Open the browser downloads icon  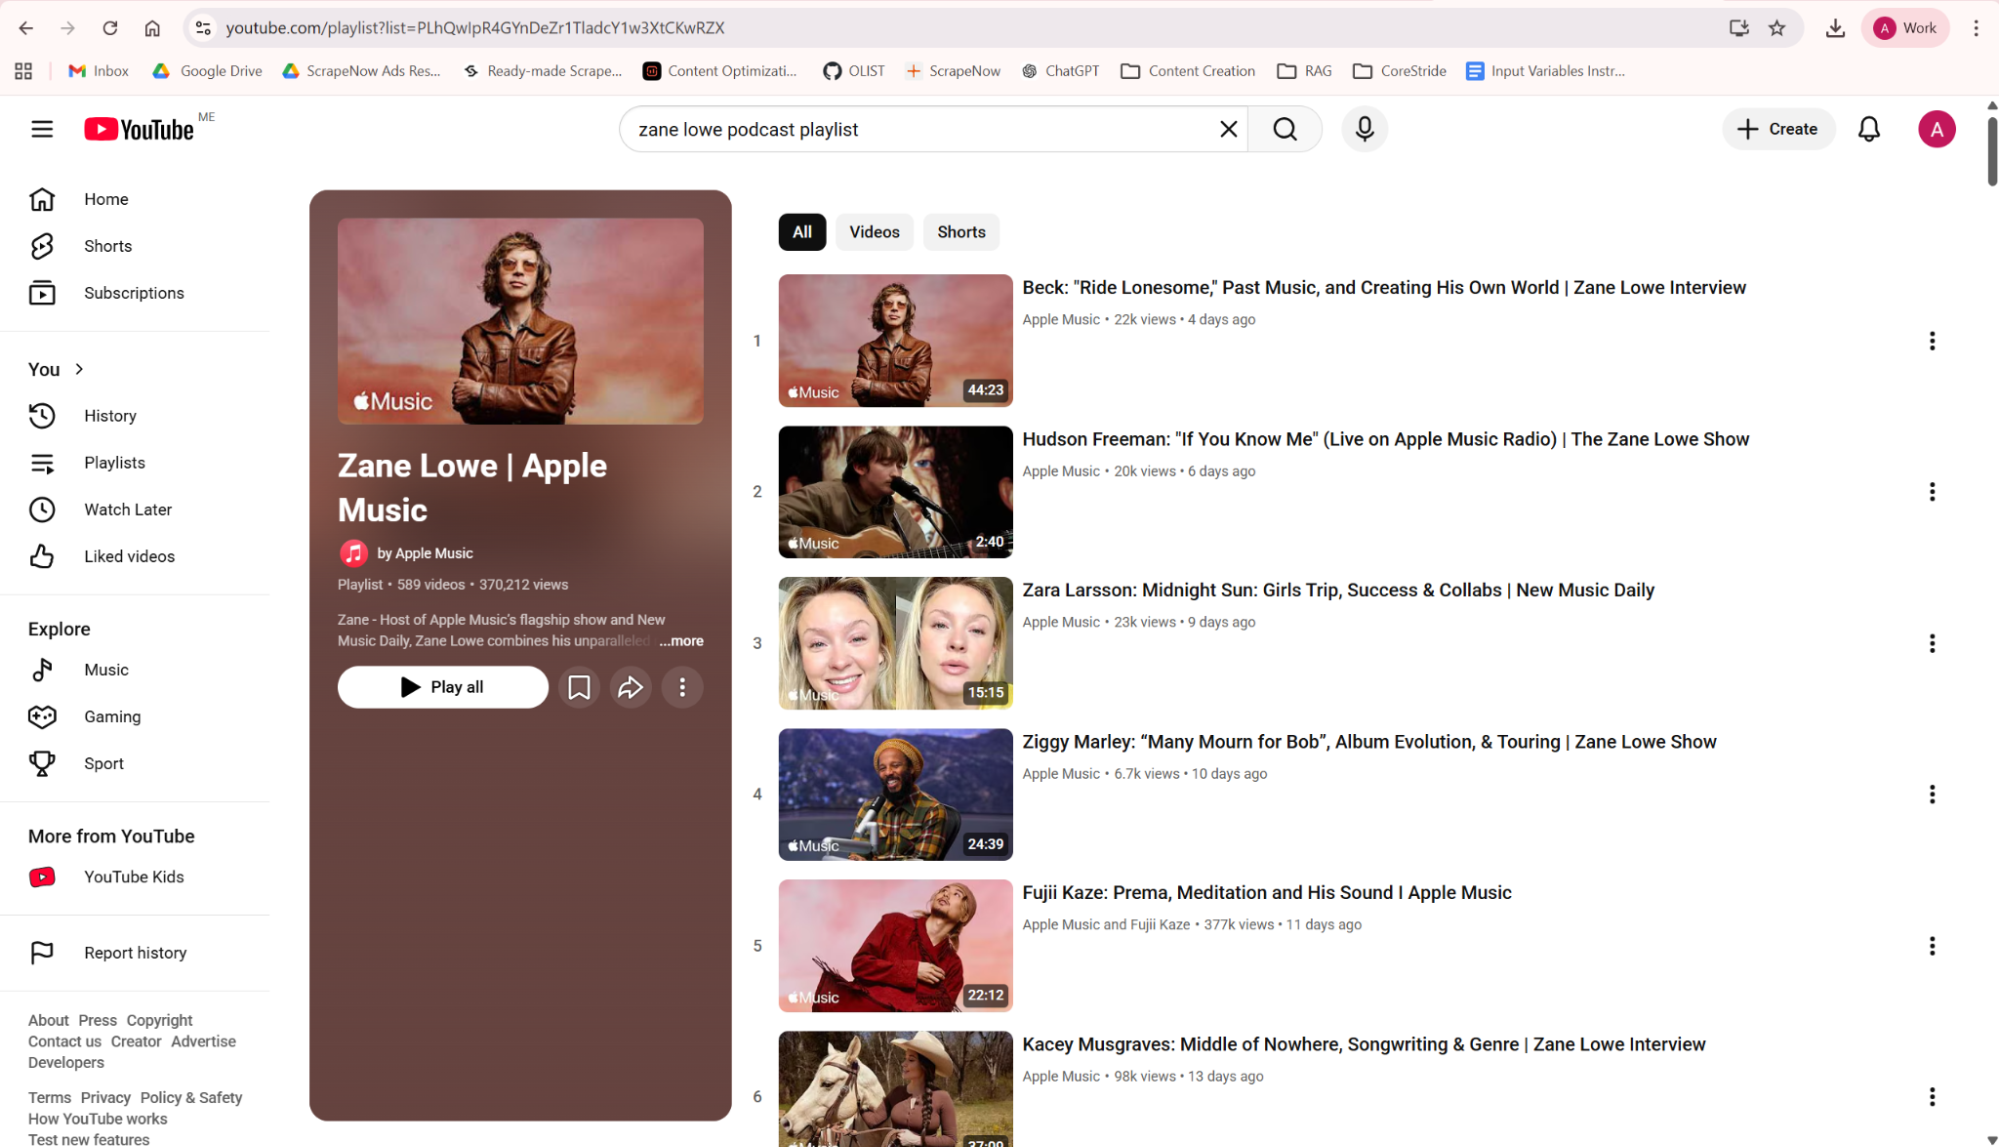[x=1834, y=28]
